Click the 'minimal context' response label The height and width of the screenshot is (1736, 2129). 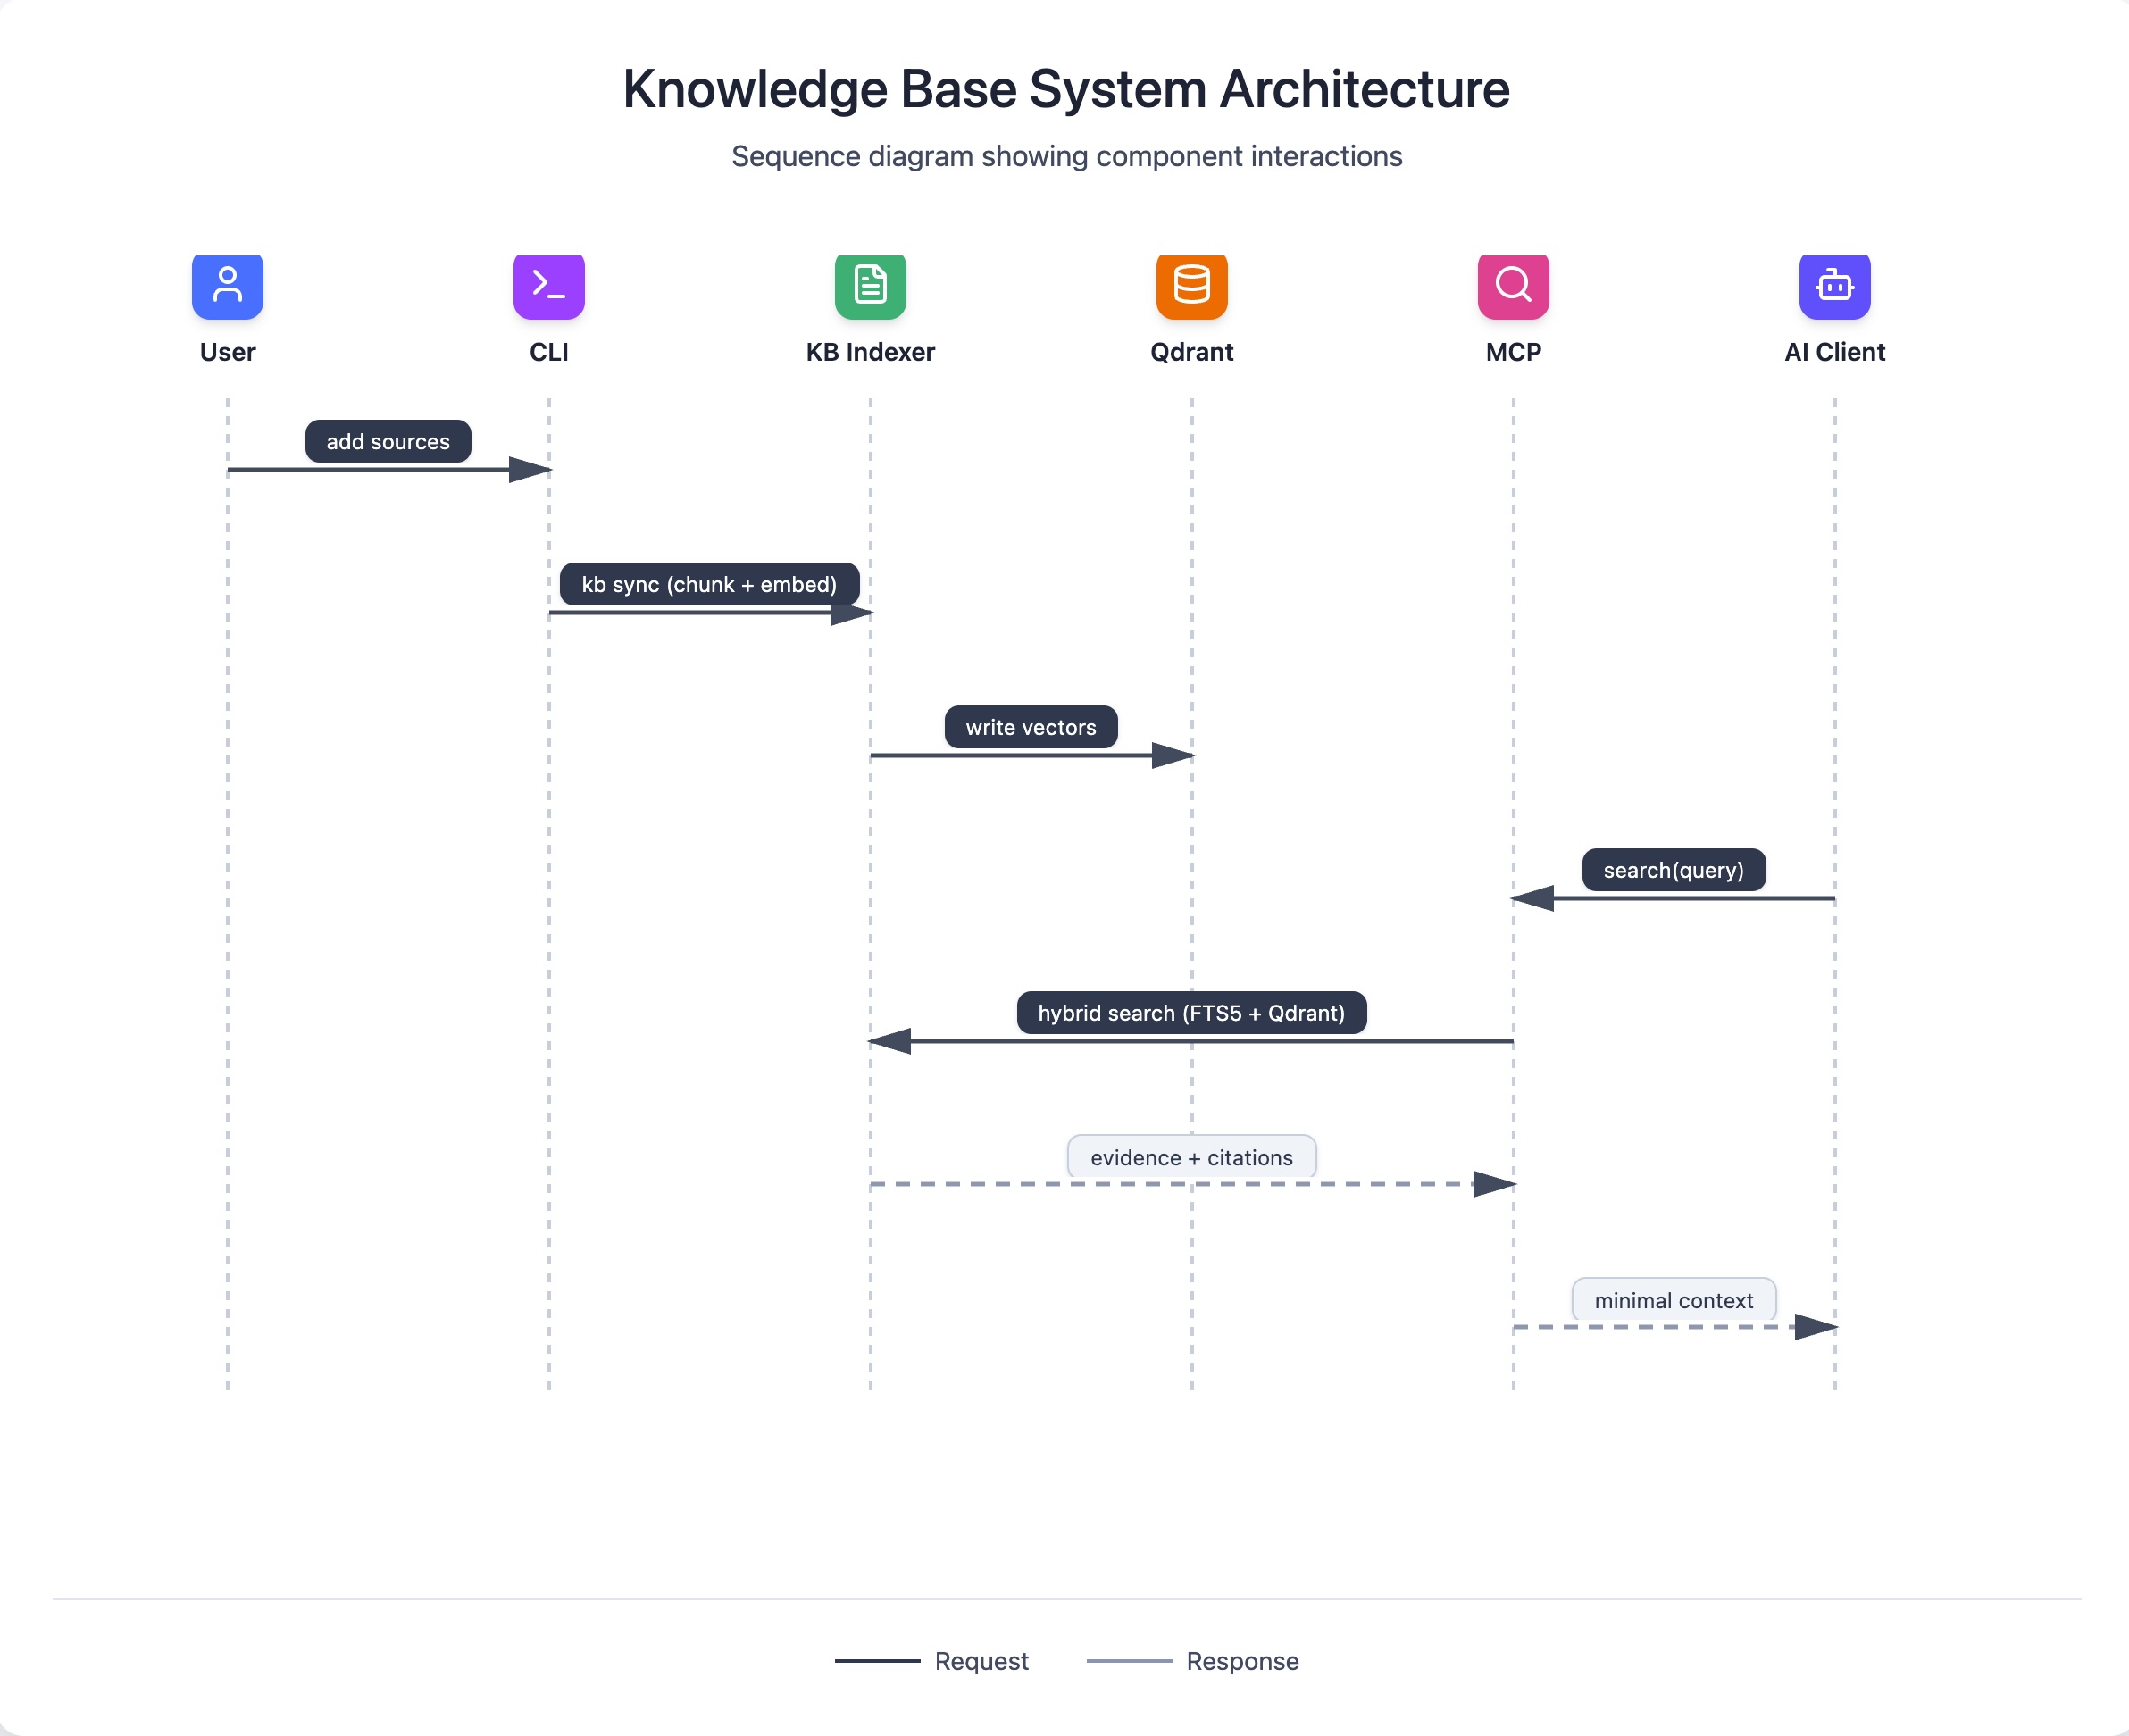click(x=1673, y=1300)
